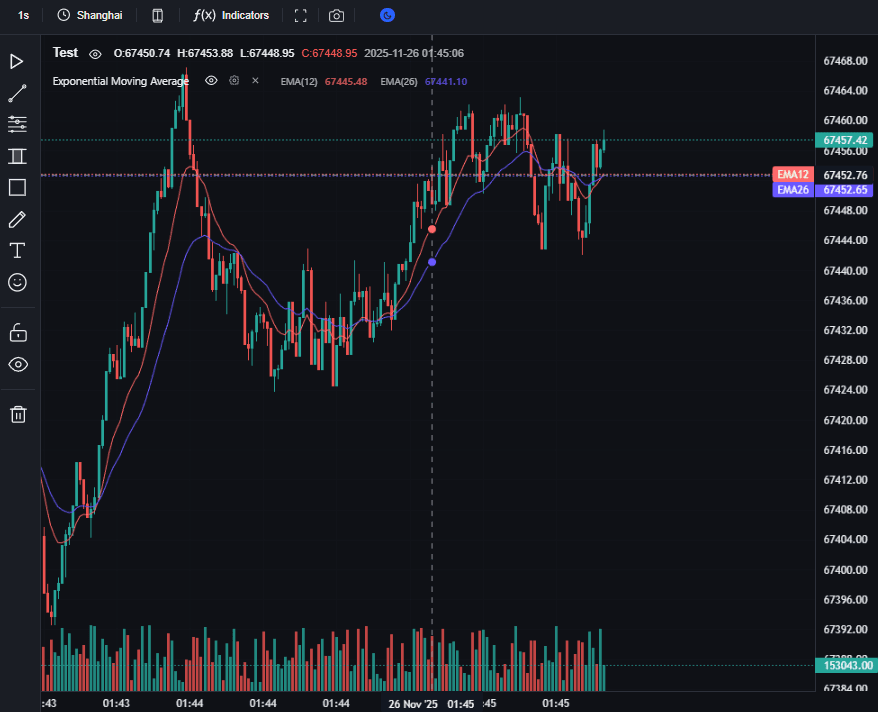Take a chart screenshot with the camera icon
Screen dimensions: 878x712
[x=337, y=16]
